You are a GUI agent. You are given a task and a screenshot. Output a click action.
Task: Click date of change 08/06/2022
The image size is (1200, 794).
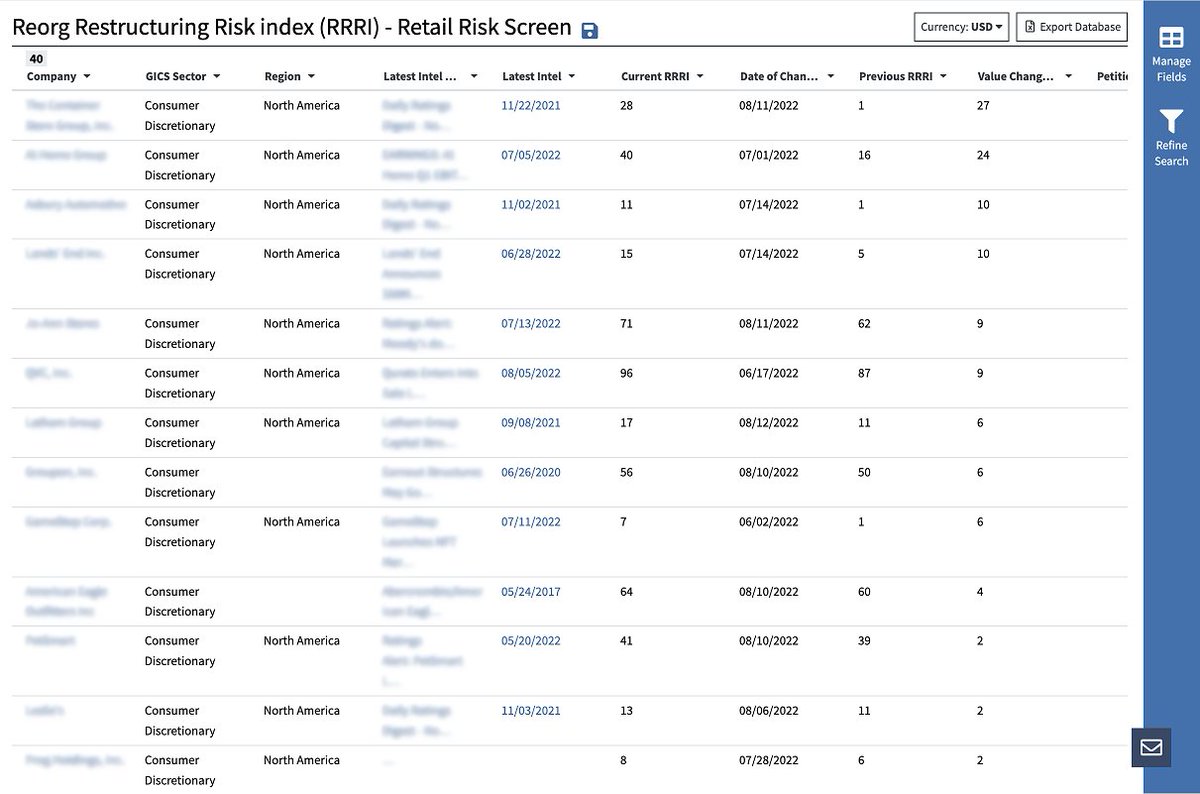coord(769,710)
